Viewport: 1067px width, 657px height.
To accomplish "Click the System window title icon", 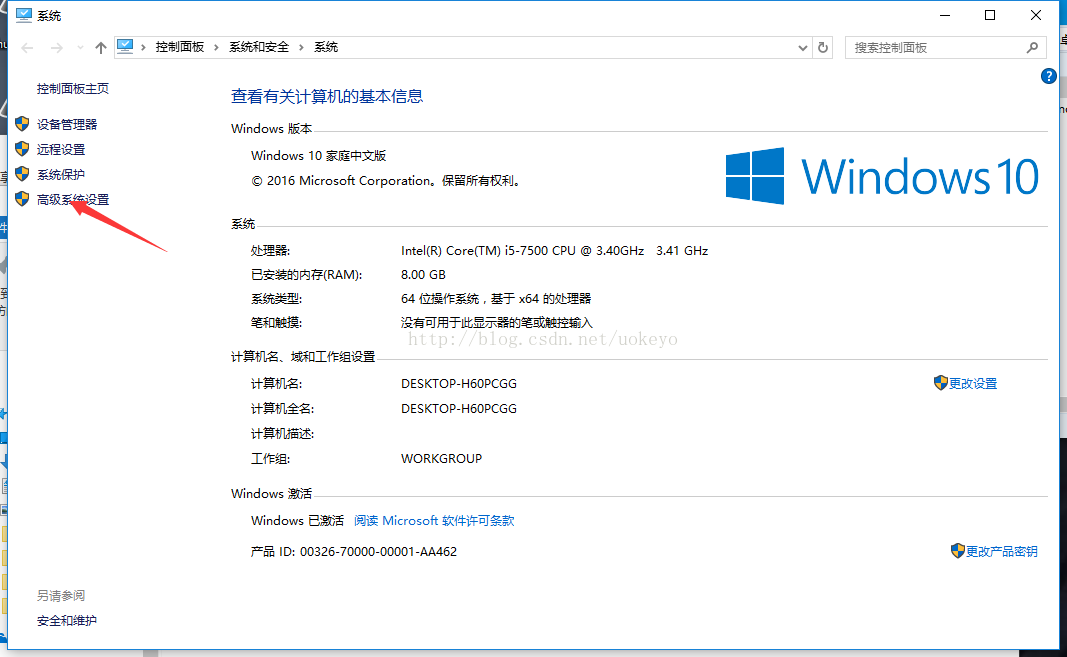I will click(x=24, y=15).
